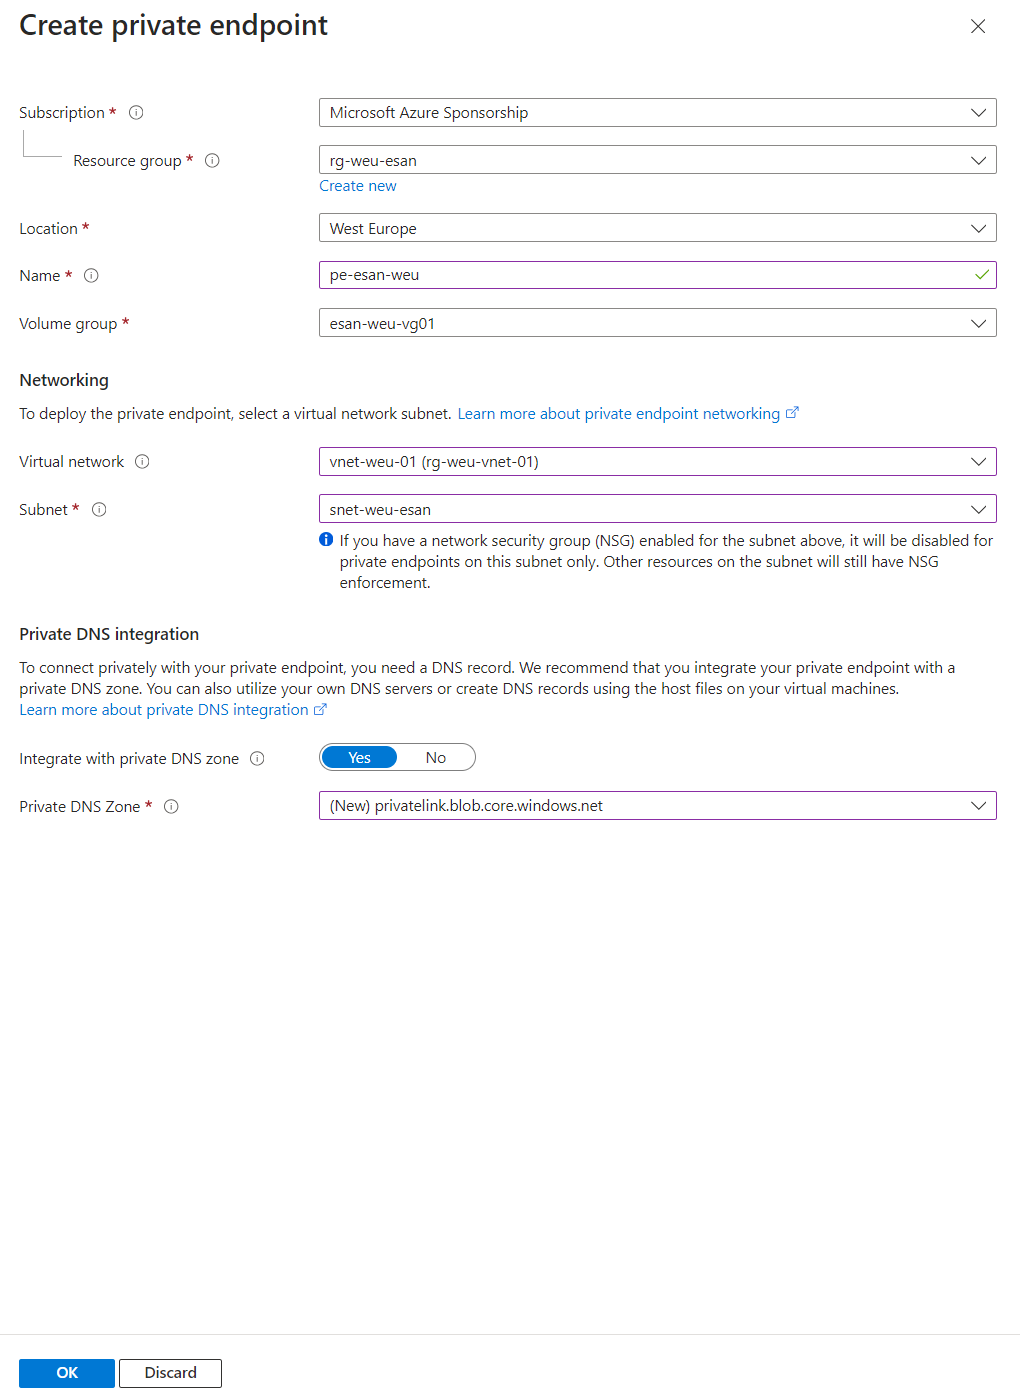The image size is (1020, 1396).
Task: Expand the Resource group rg-weu-esan dropdown
Action: [x=657, y=161]
